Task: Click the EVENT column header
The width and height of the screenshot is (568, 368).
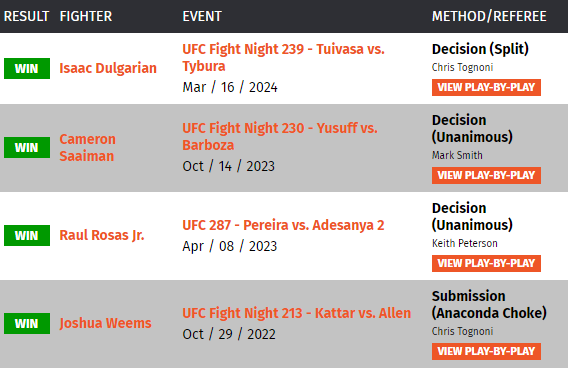Action: pos(202,16)
